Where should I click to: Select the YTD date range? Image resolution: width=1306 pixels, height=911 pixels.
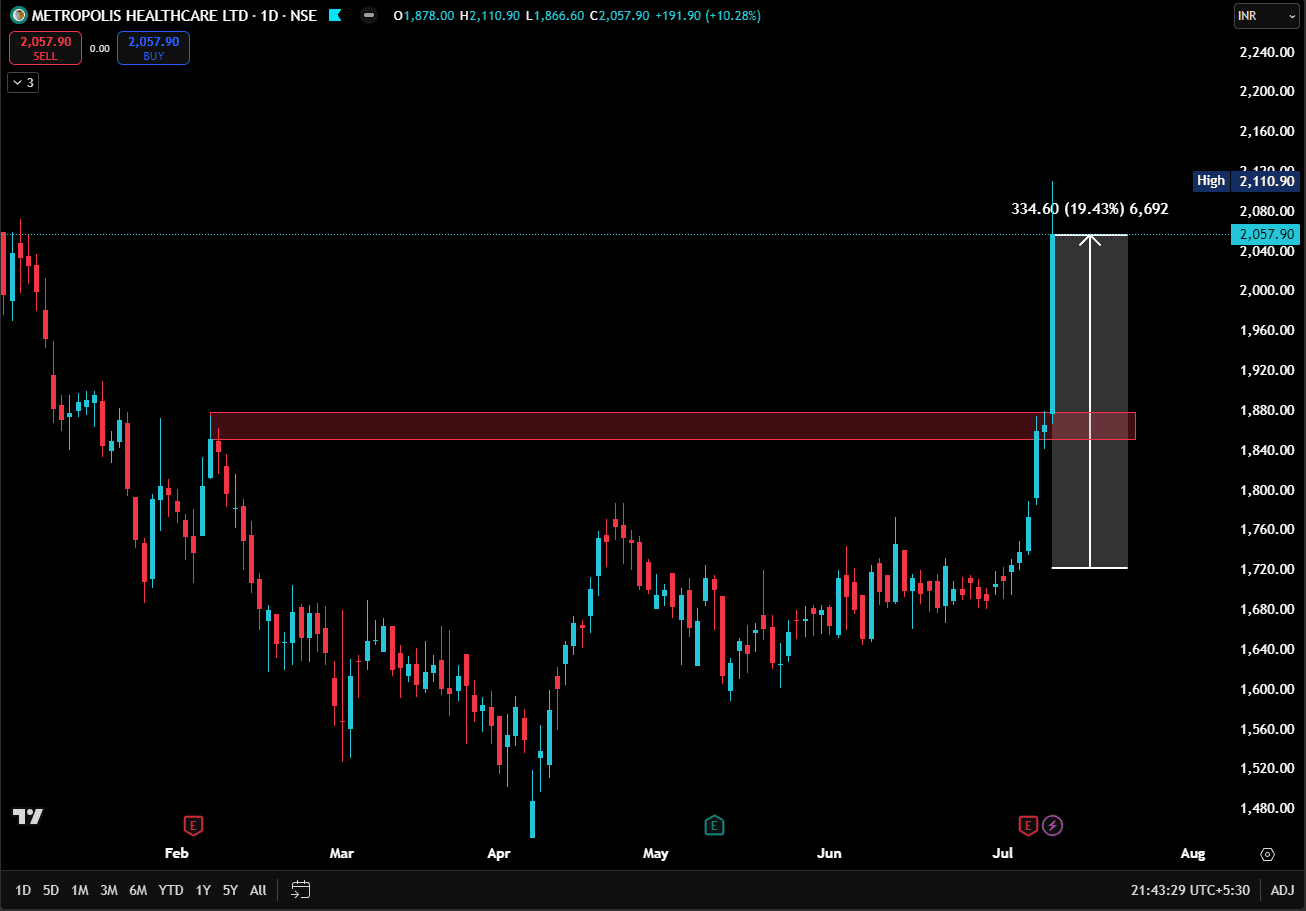171,889
